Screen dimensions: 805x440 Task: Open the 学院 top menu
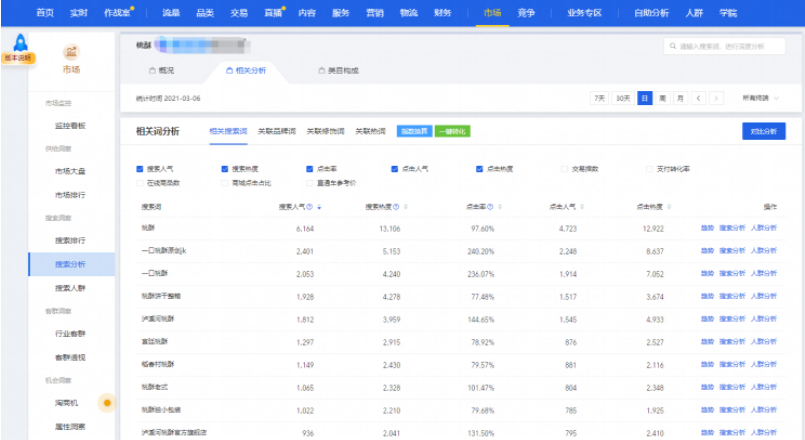click(x=728, y=13)
